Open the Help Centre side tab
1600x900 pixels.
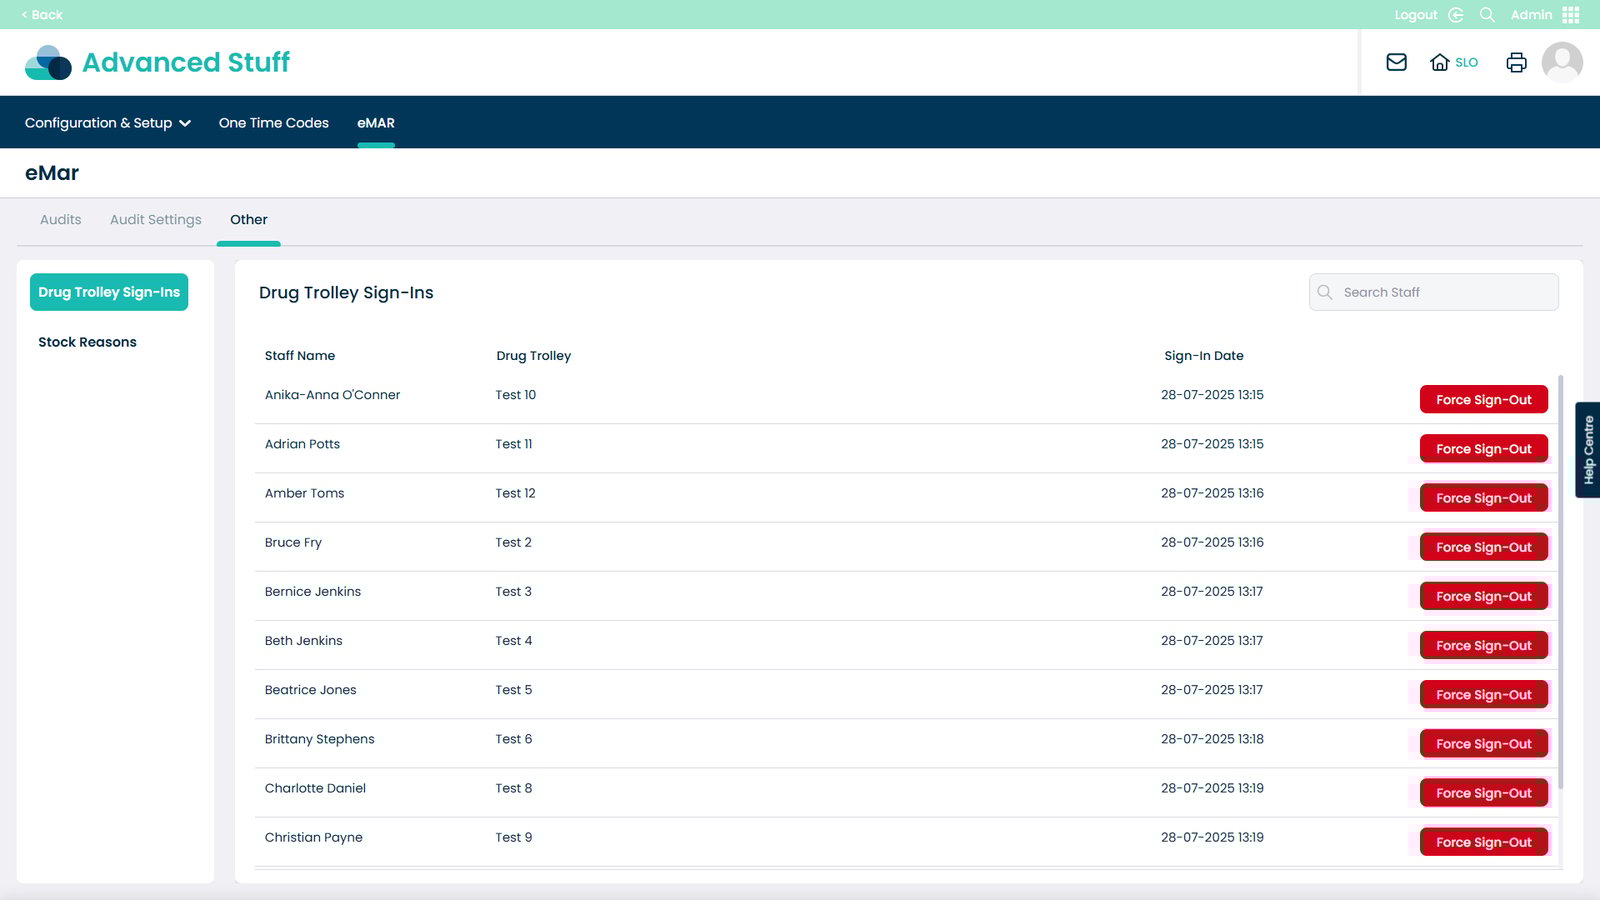(1588, 450)
